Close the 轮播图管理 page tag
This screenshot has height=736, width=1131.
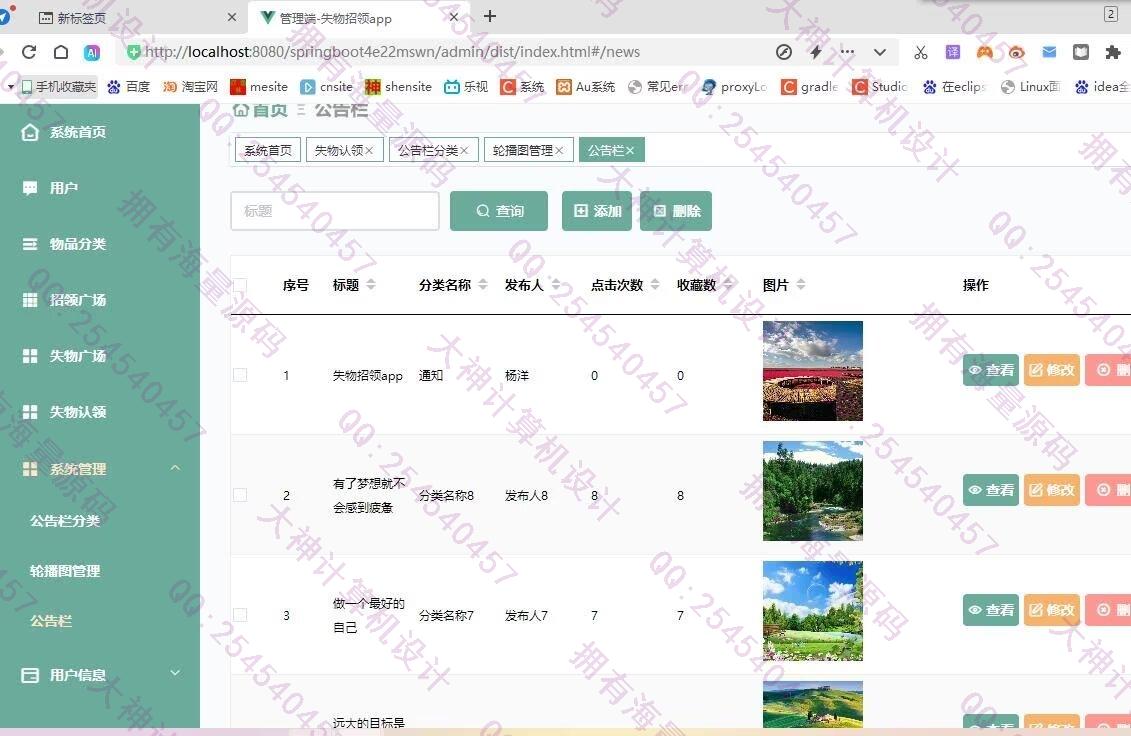[x=559, y=150]
